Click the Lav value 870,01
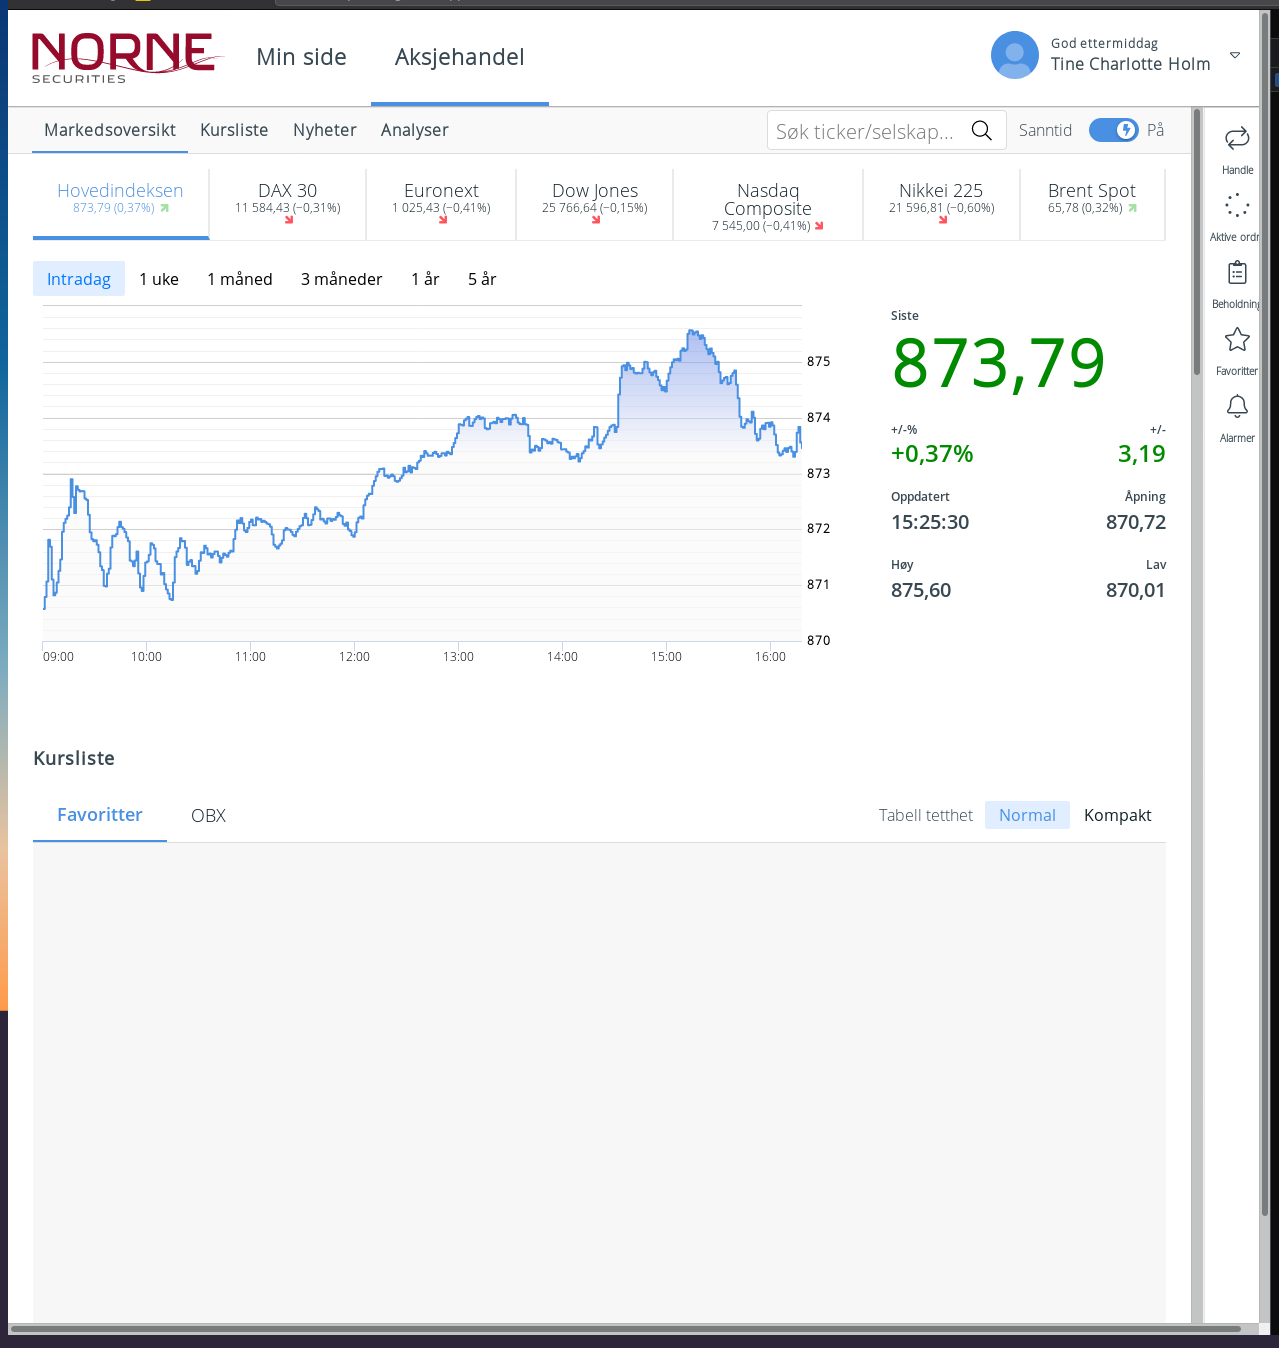1279x1348 pixels. (1135, 590)
